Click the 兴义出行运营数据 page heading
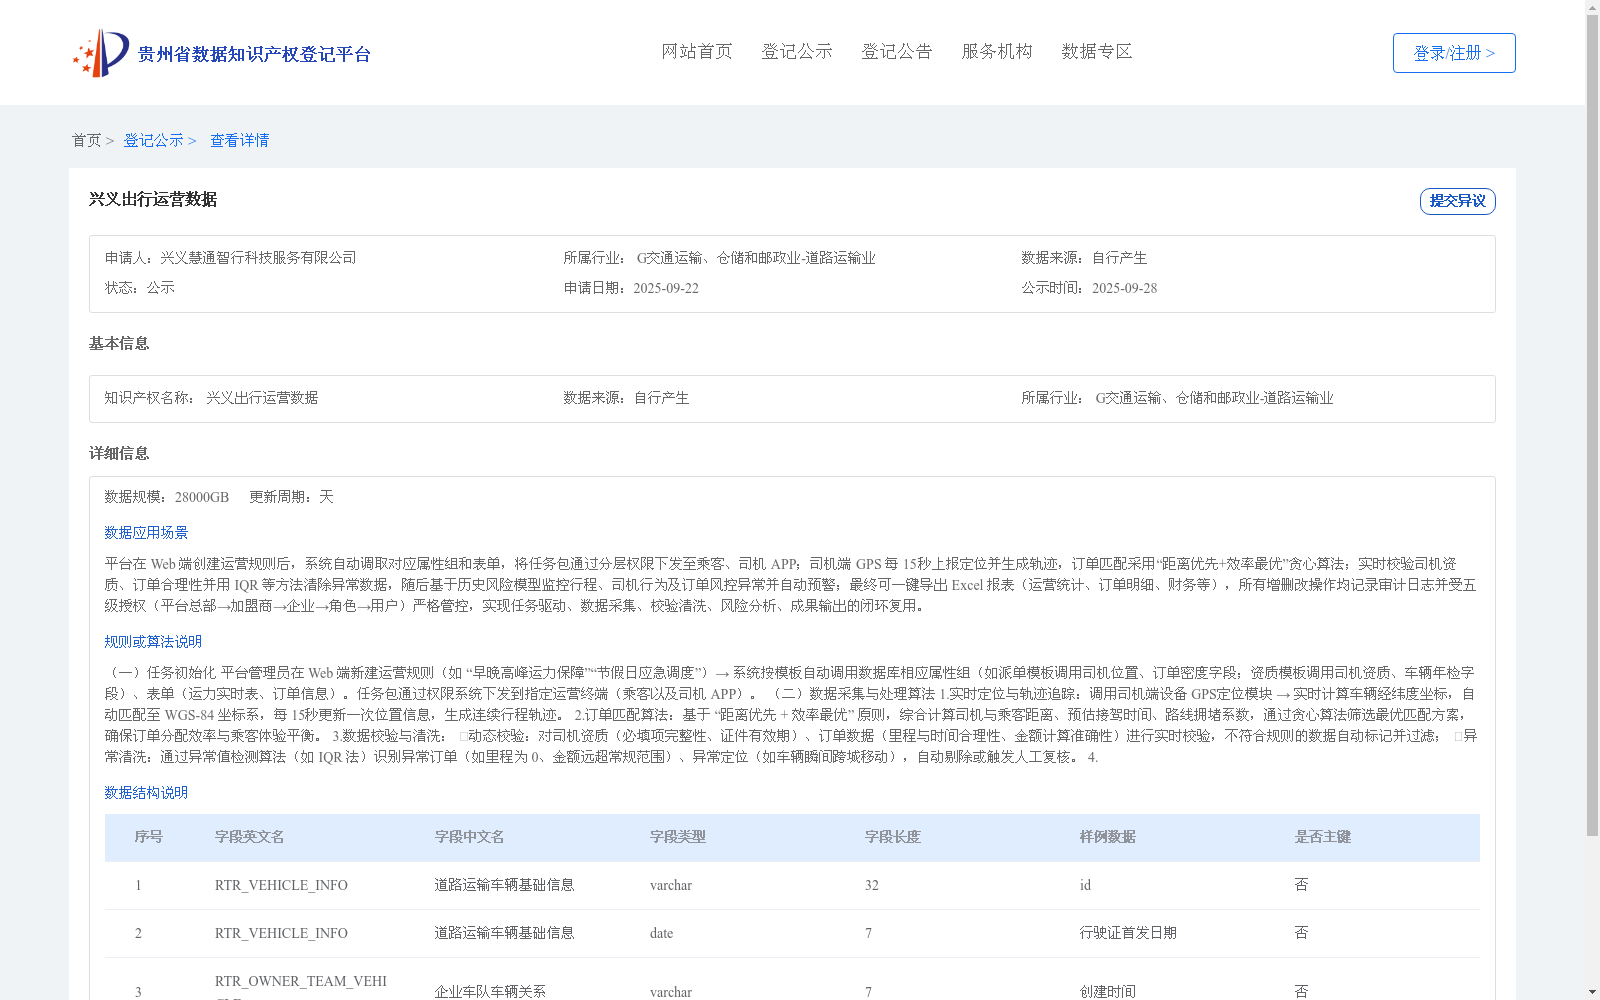 coord(153,200)
